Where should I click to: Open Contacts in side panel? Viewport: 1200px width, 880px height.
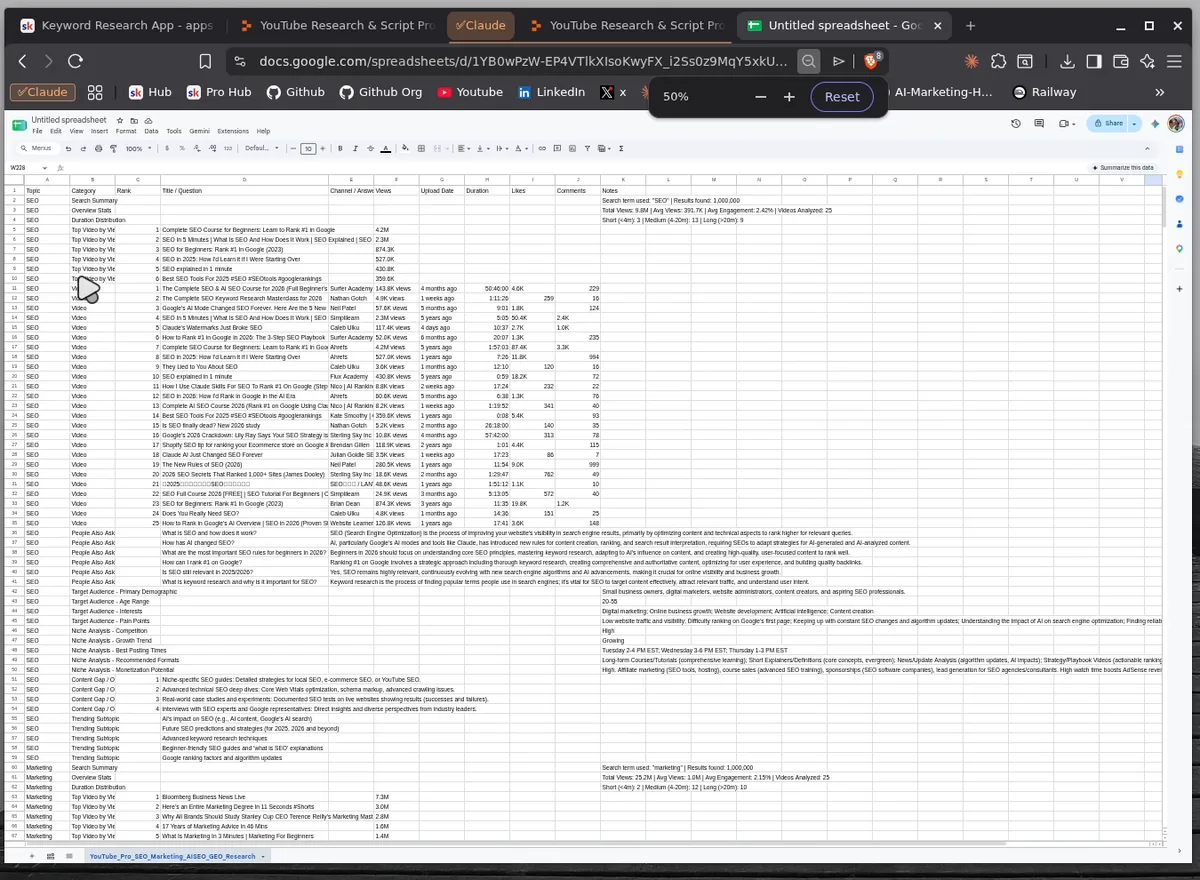(x=1179, y=224)
